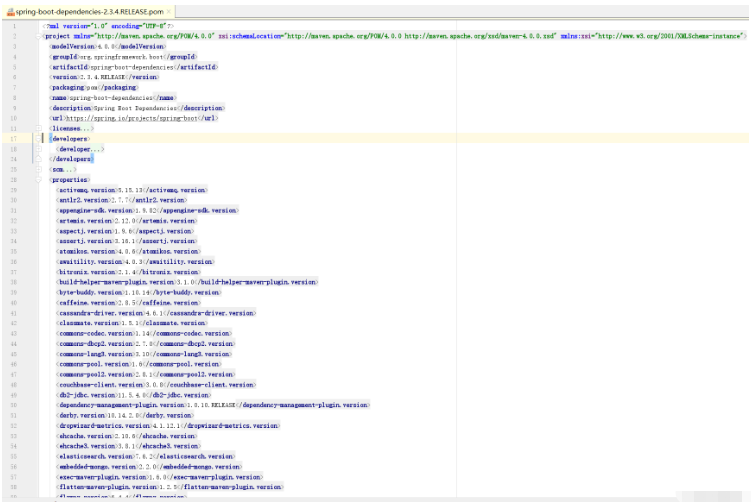
Task: Click the commons-dbcp2.version property line
Action: [x=146, y=344]
